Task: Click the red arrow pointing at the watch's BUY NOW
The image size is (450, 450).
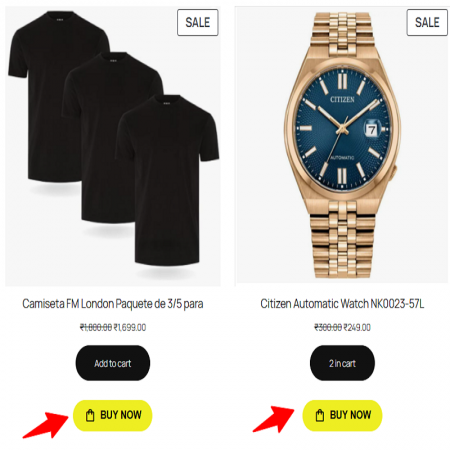Action: (x=274, y=419)
